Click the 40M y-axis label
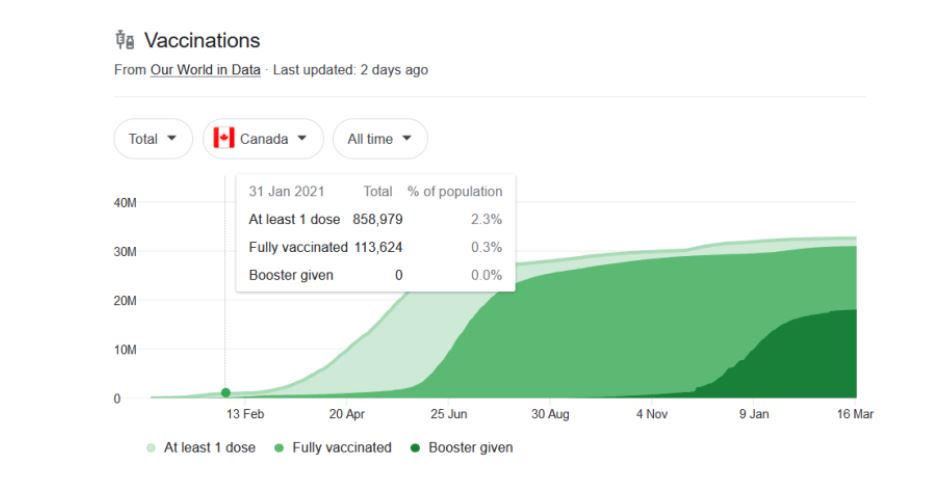Screen dimensions: 926x481 click(126, 203)
